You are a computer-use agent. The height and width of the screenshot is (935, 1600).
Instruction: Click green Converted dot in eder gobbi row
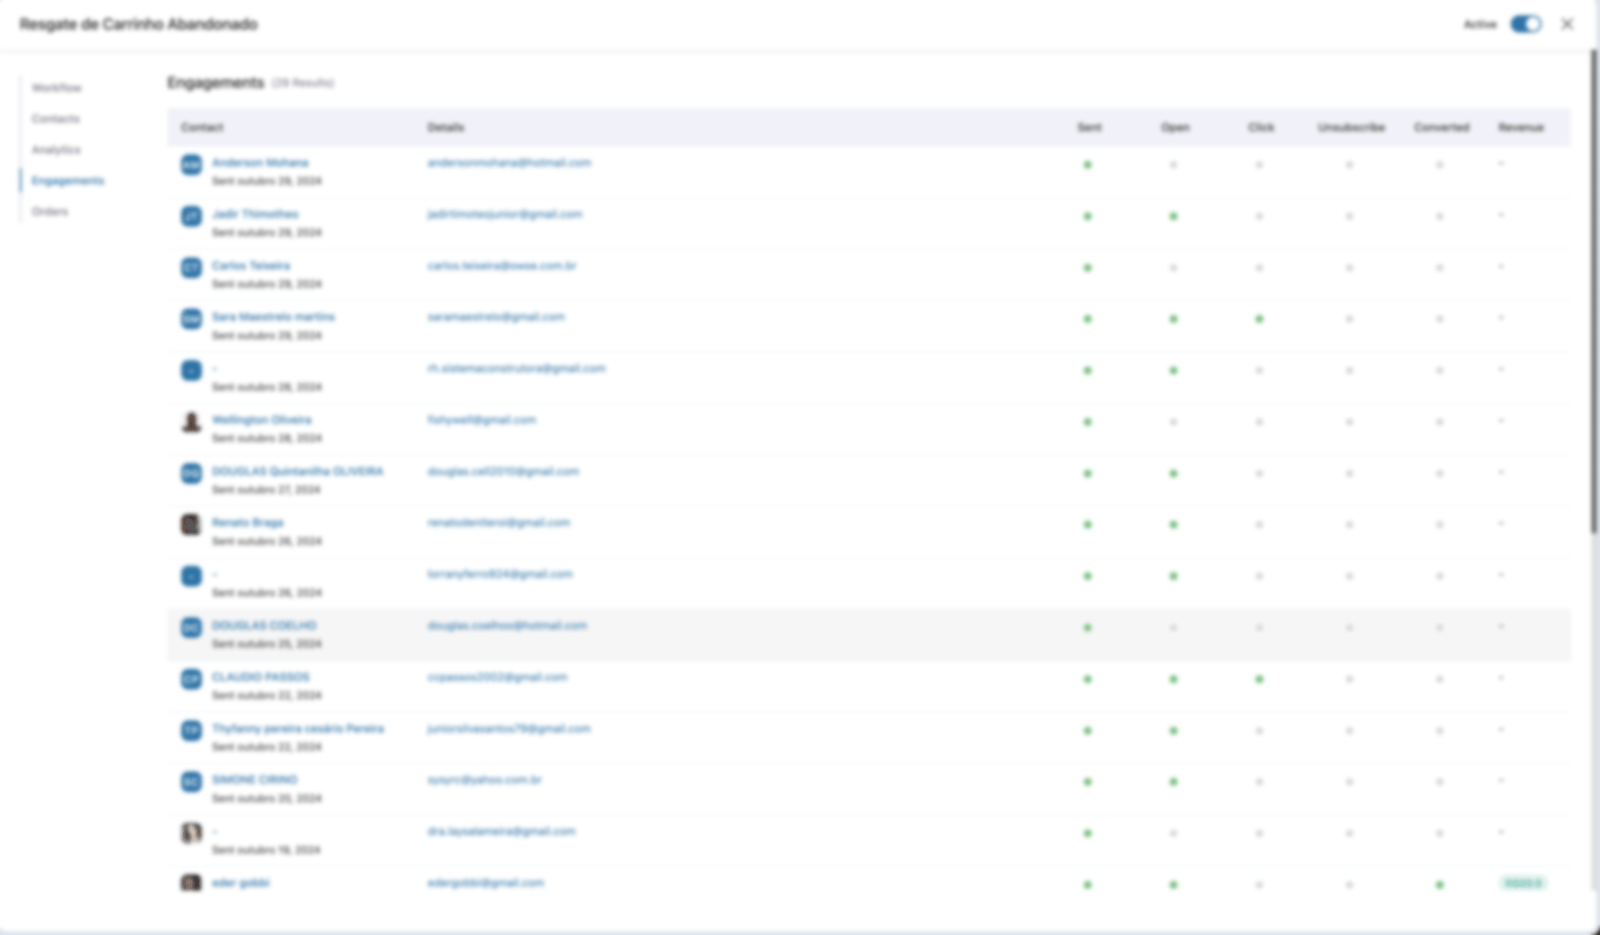pyautogui.click(x=1439, y=885)
